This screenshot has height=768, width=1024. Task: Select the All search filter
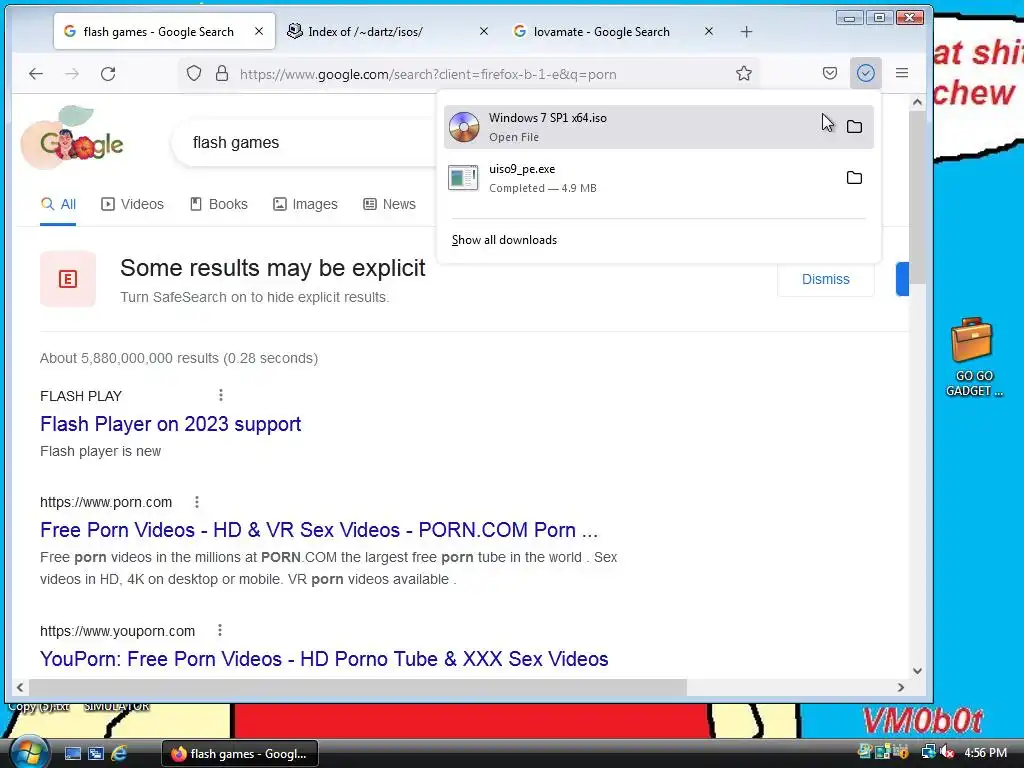58,204
